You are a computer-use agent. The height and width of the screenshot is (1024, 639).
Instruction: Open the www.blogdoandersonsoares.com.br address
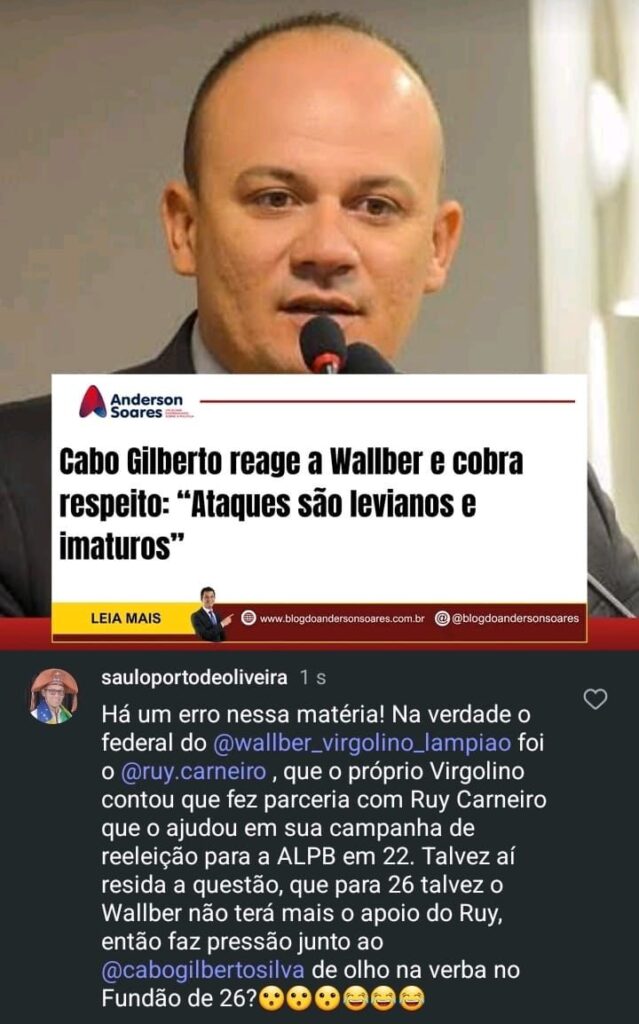coord(342,618)
